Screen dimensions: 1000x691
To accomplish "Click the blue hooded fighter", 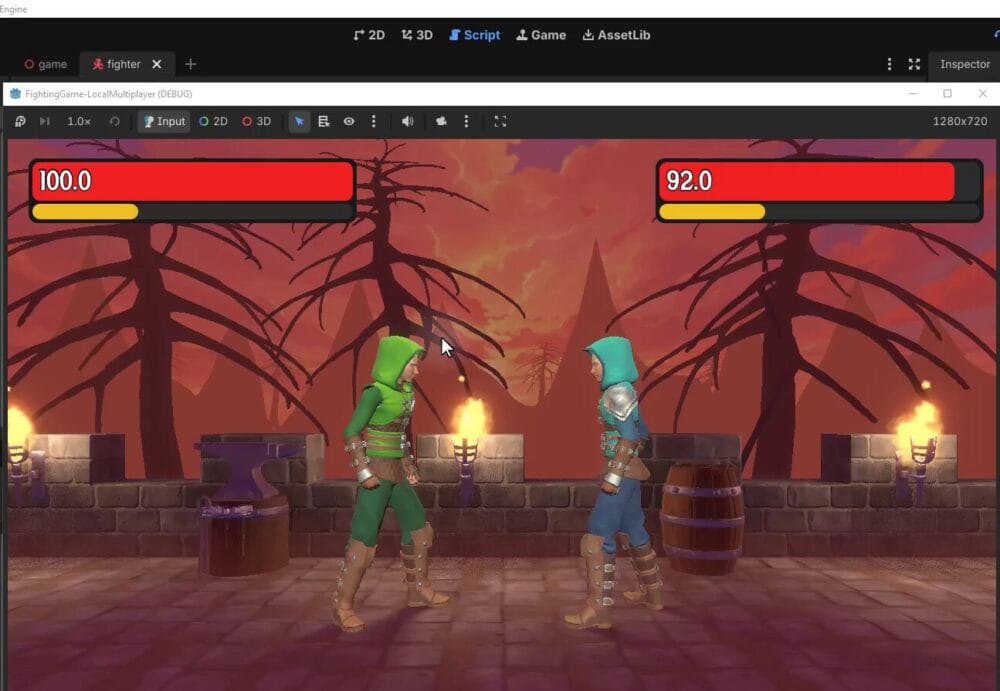I will (616, 481).
